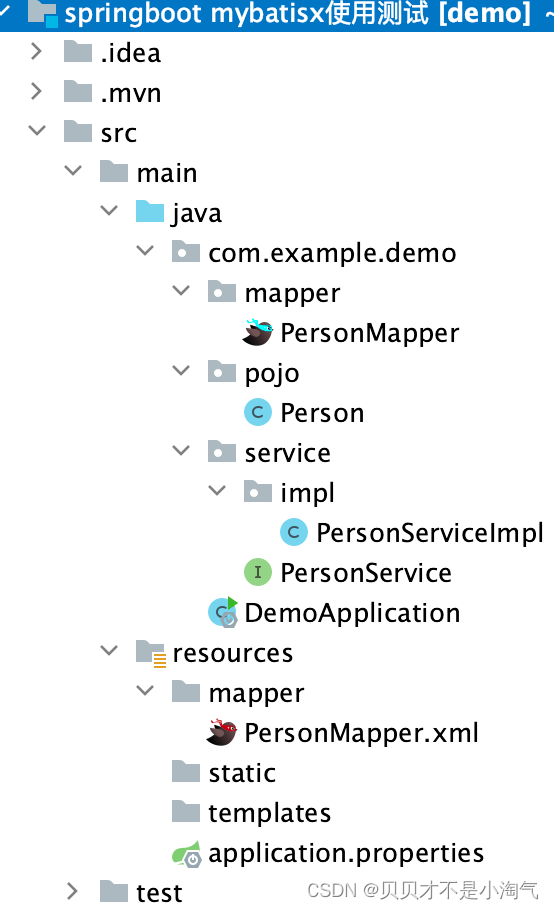Viewport: 554px width, 910px height.
Task: Click the blue java source folder icon
Action: pos(150,212)
